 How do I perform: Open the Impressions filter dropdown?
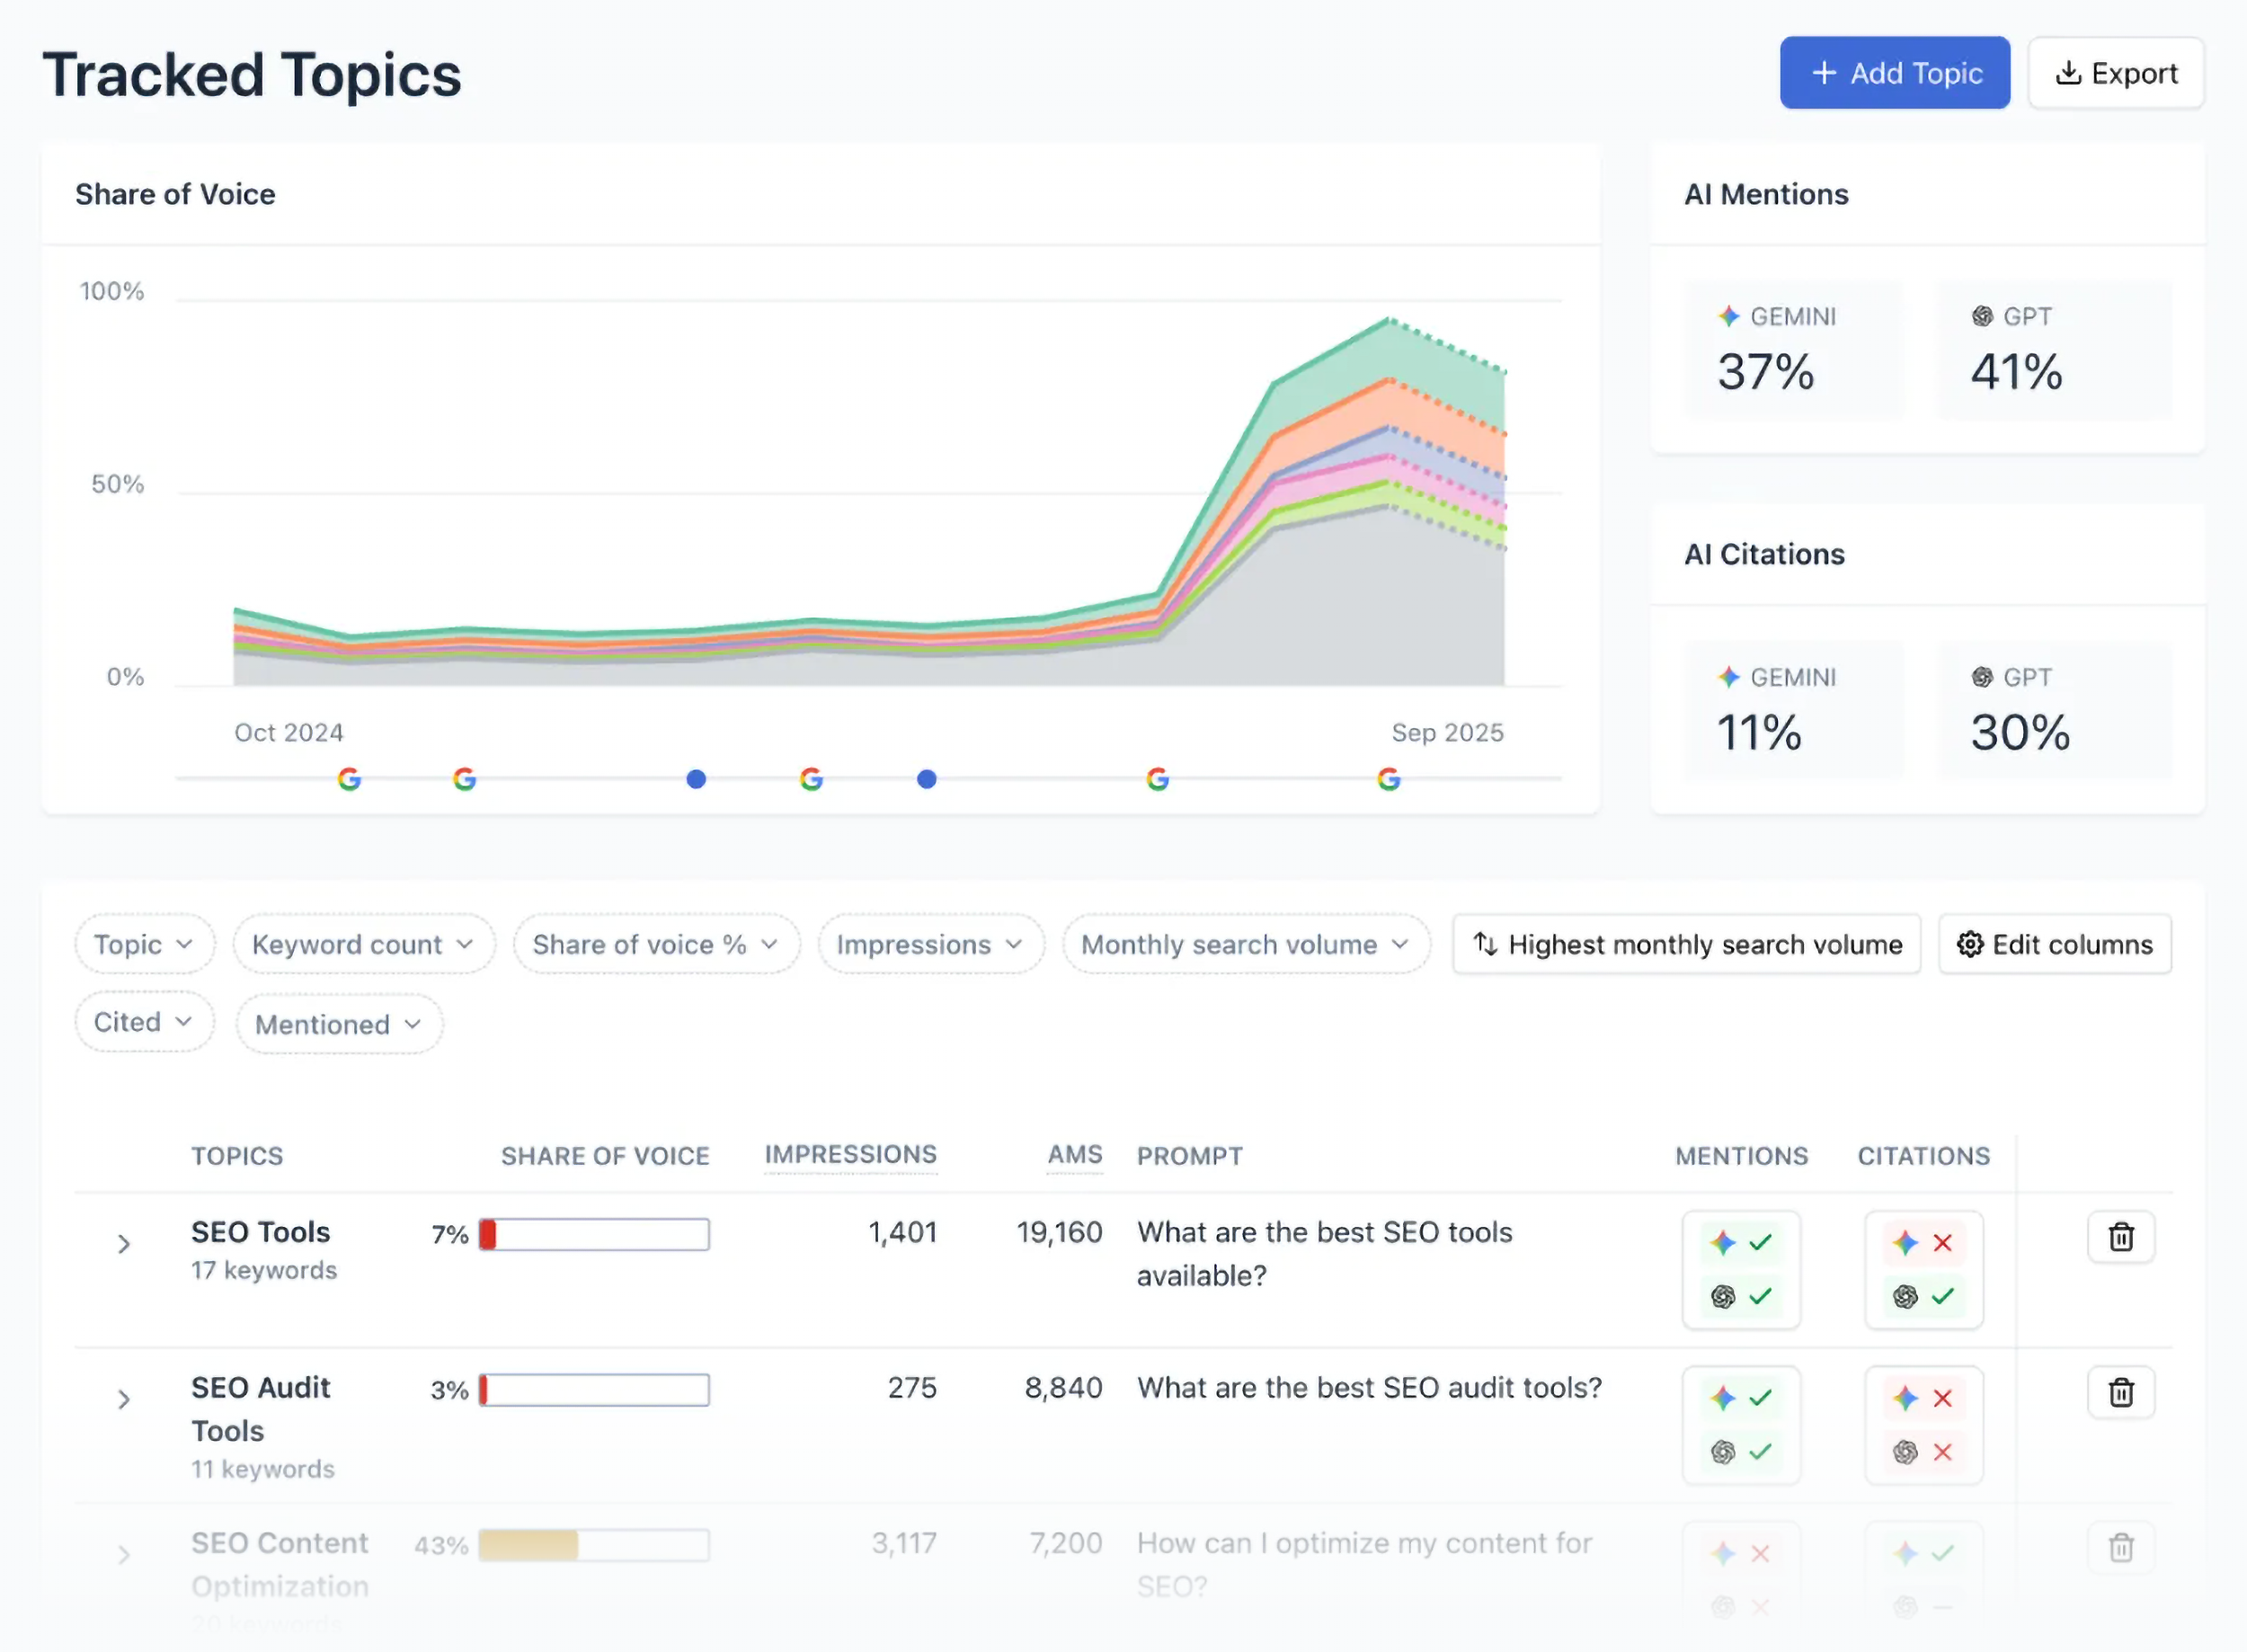[930, 944]
